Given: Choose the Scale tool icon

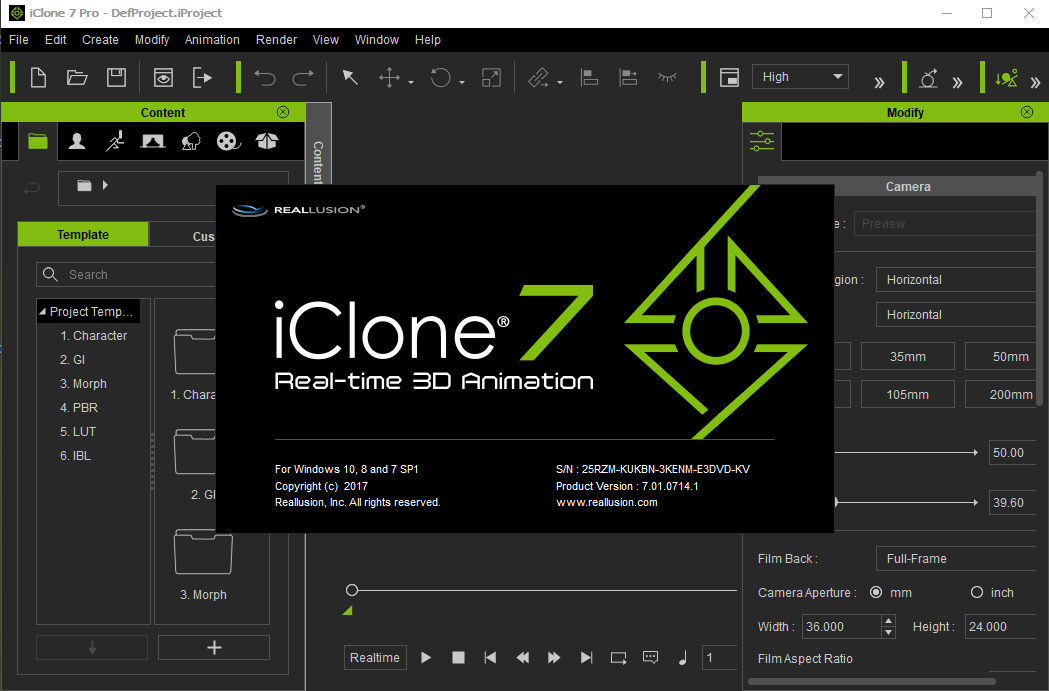Looking at the screenshot, I should click(x=491, y=78).
